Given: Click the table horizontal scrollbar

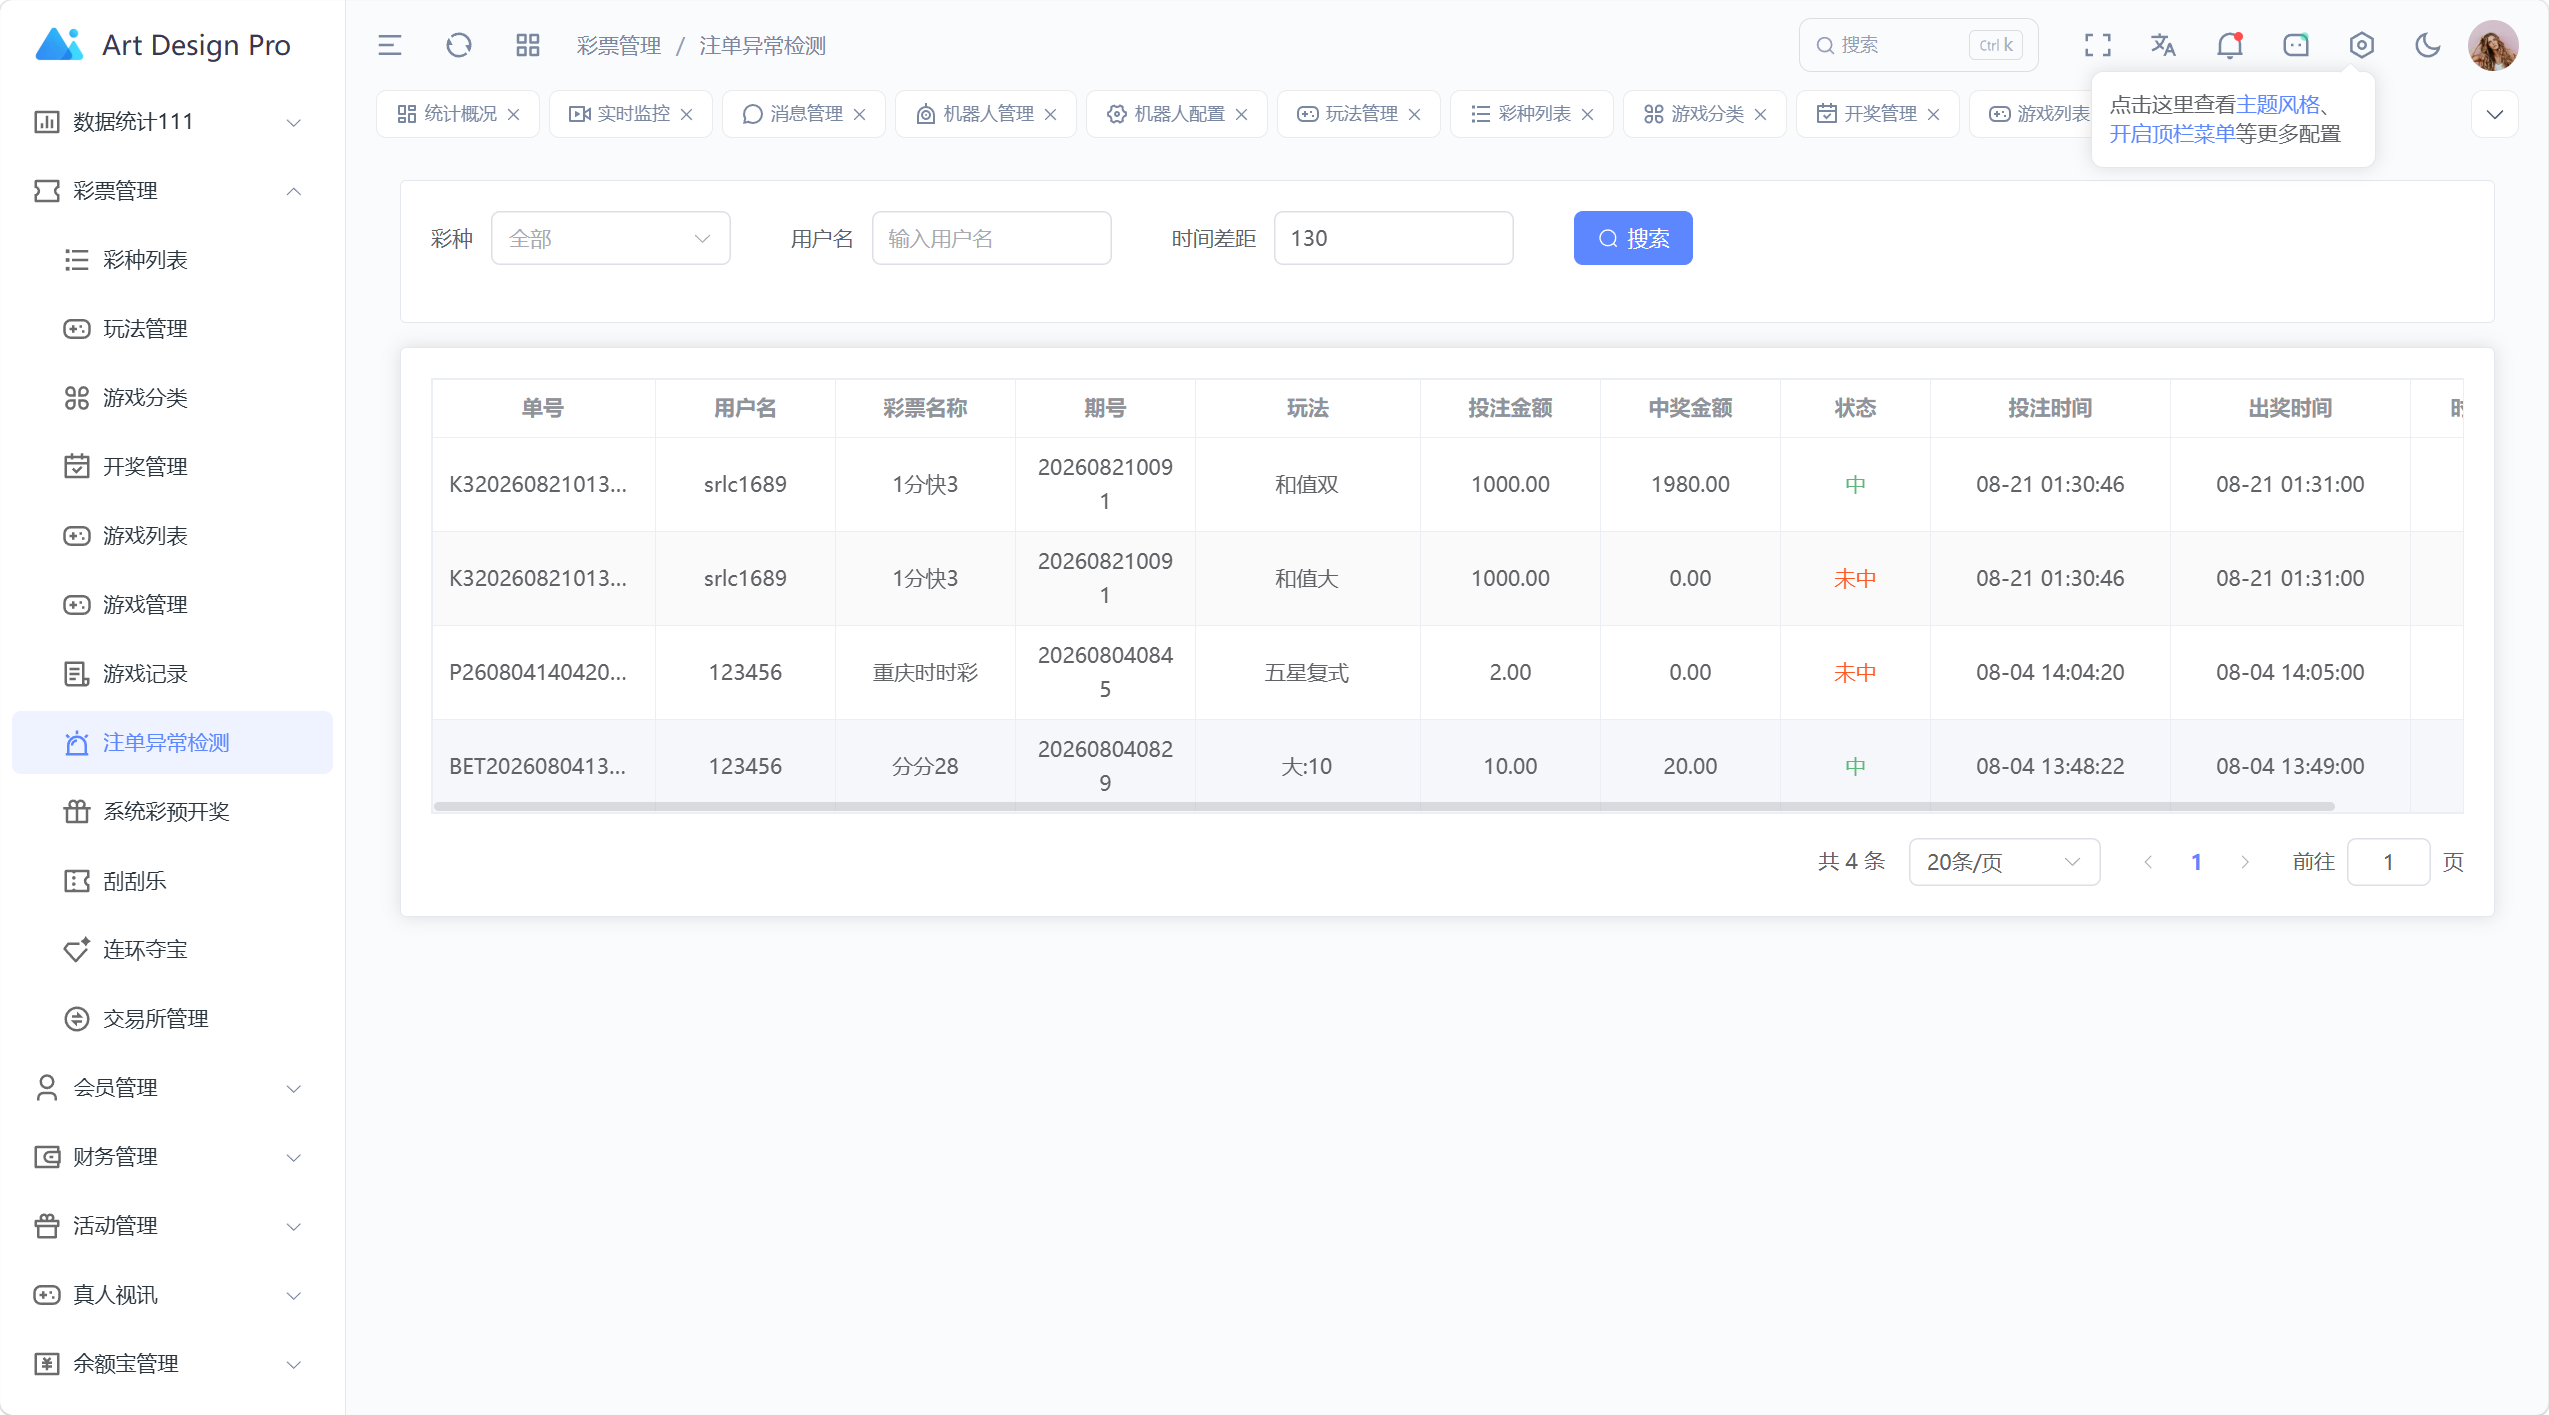Looking at the screenshot, I should click(x=1384, y=806).
